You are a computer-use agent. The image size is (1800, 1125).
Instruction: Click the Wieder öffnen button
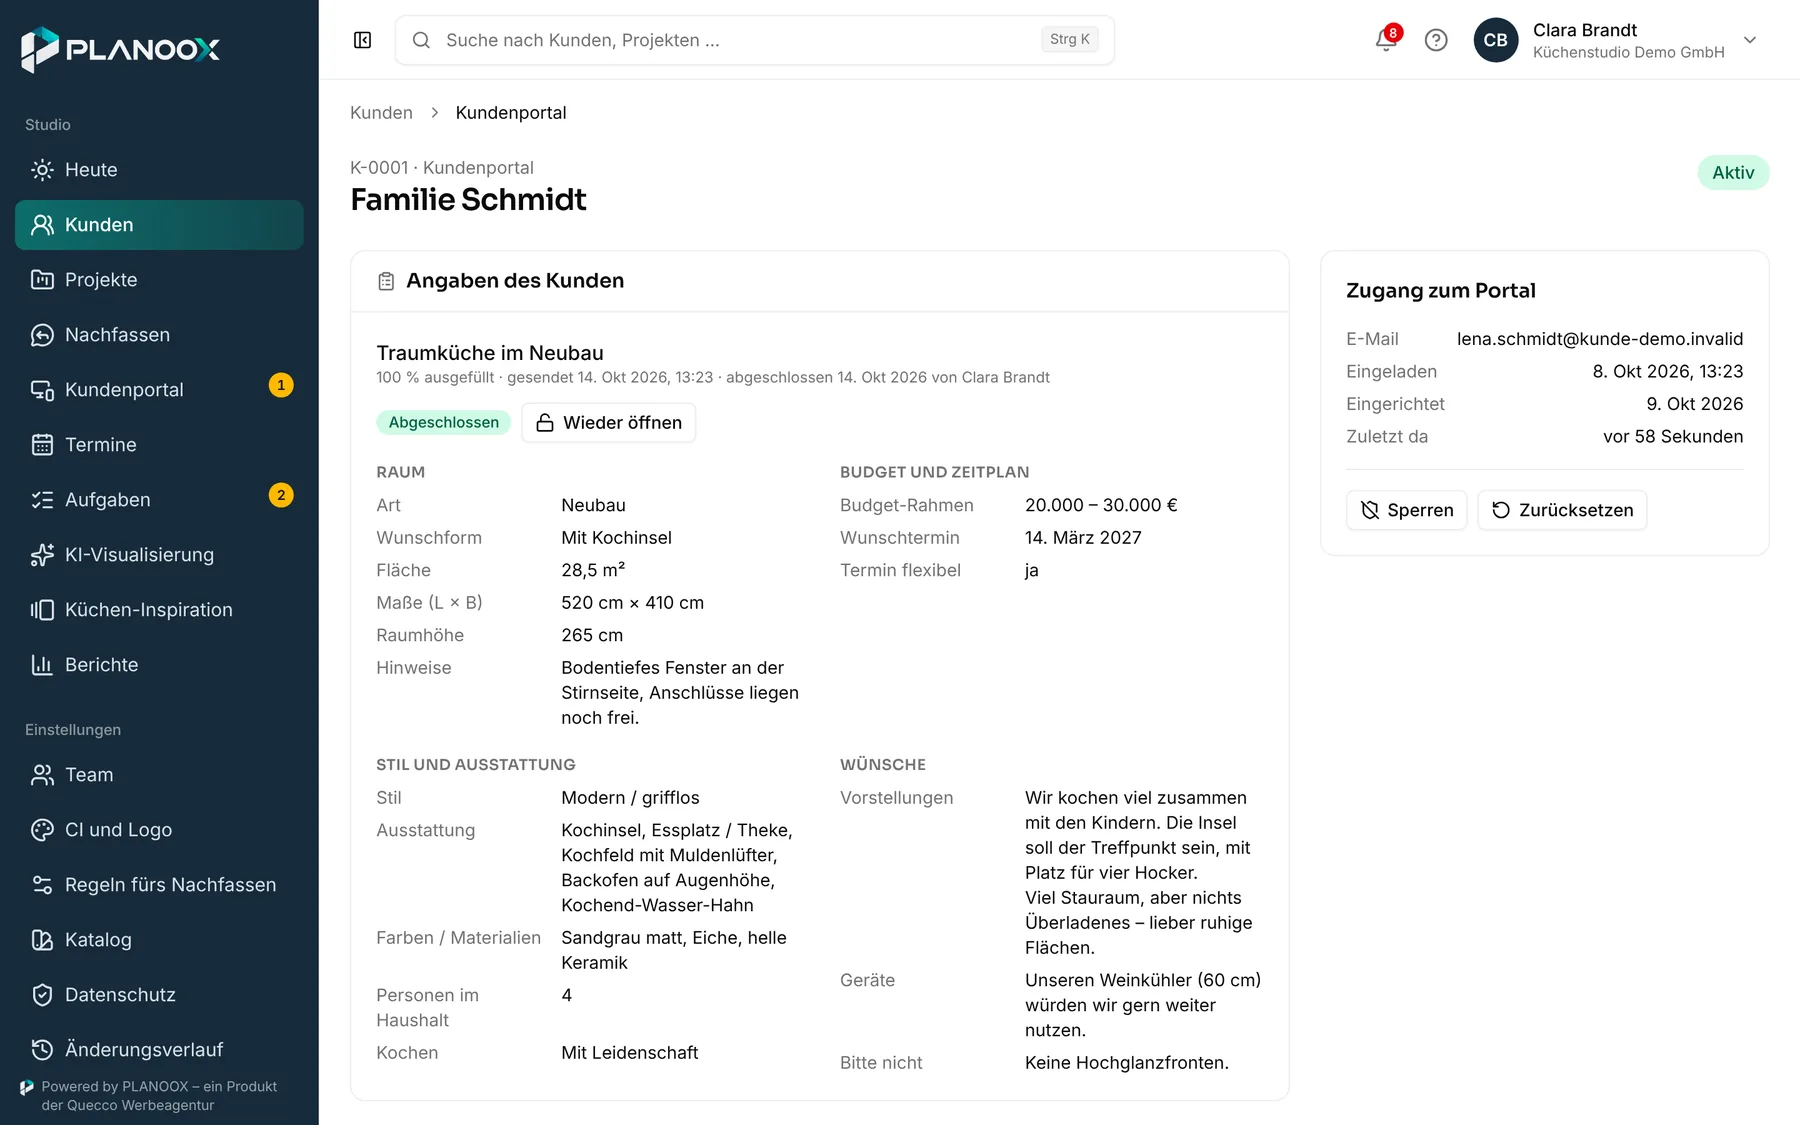(608, 423)
